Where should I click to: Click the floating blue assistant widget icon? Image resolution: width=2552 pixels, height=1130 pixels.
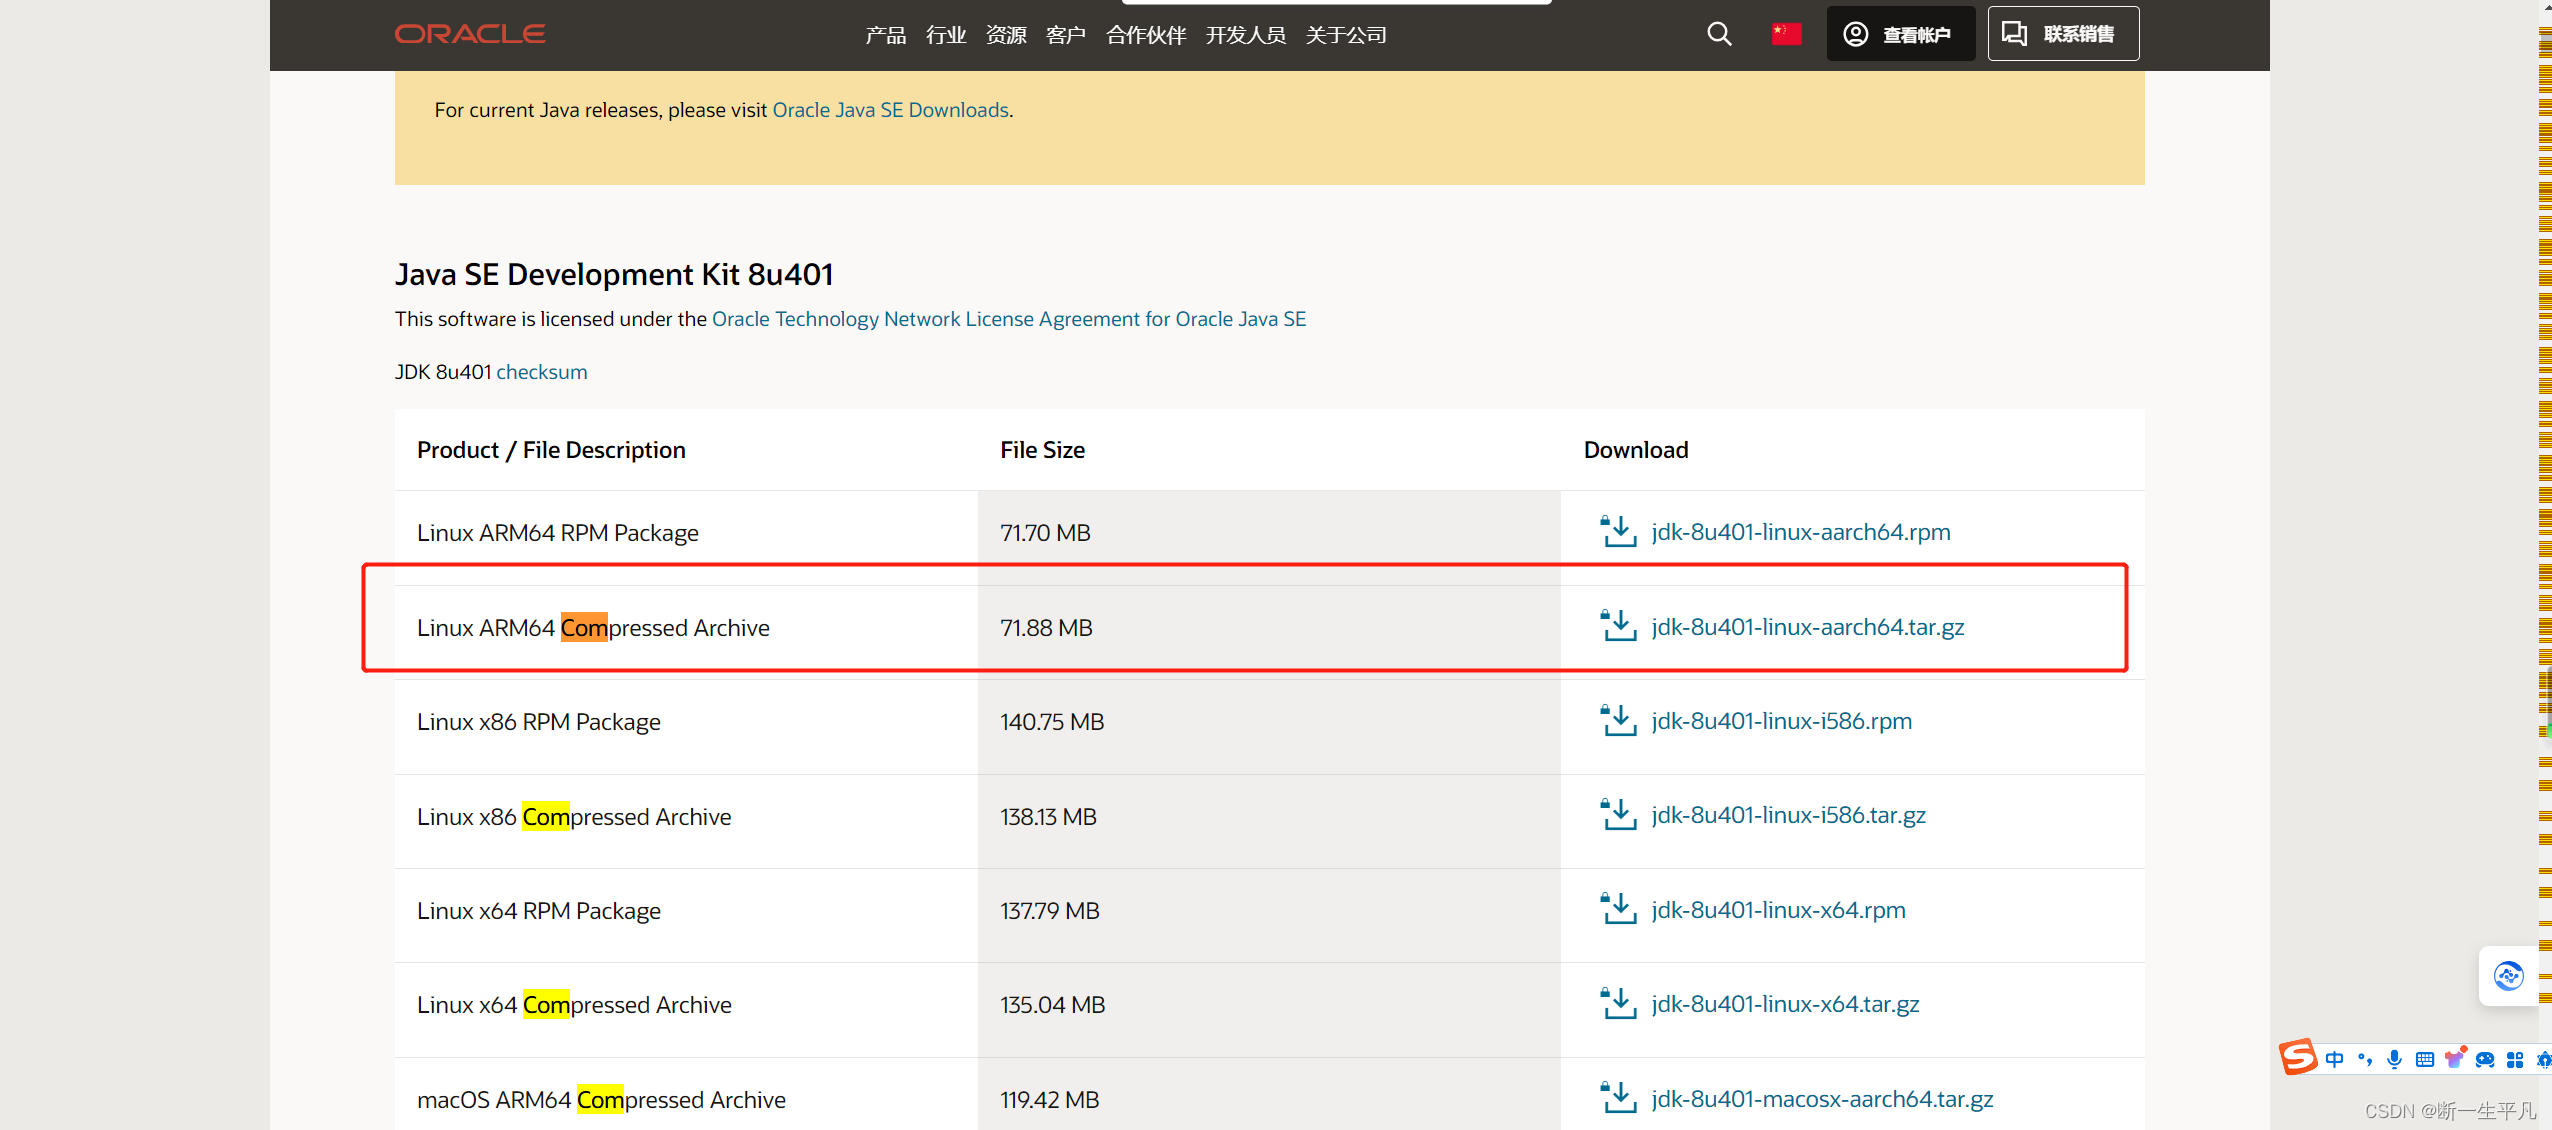[2508, 975]
